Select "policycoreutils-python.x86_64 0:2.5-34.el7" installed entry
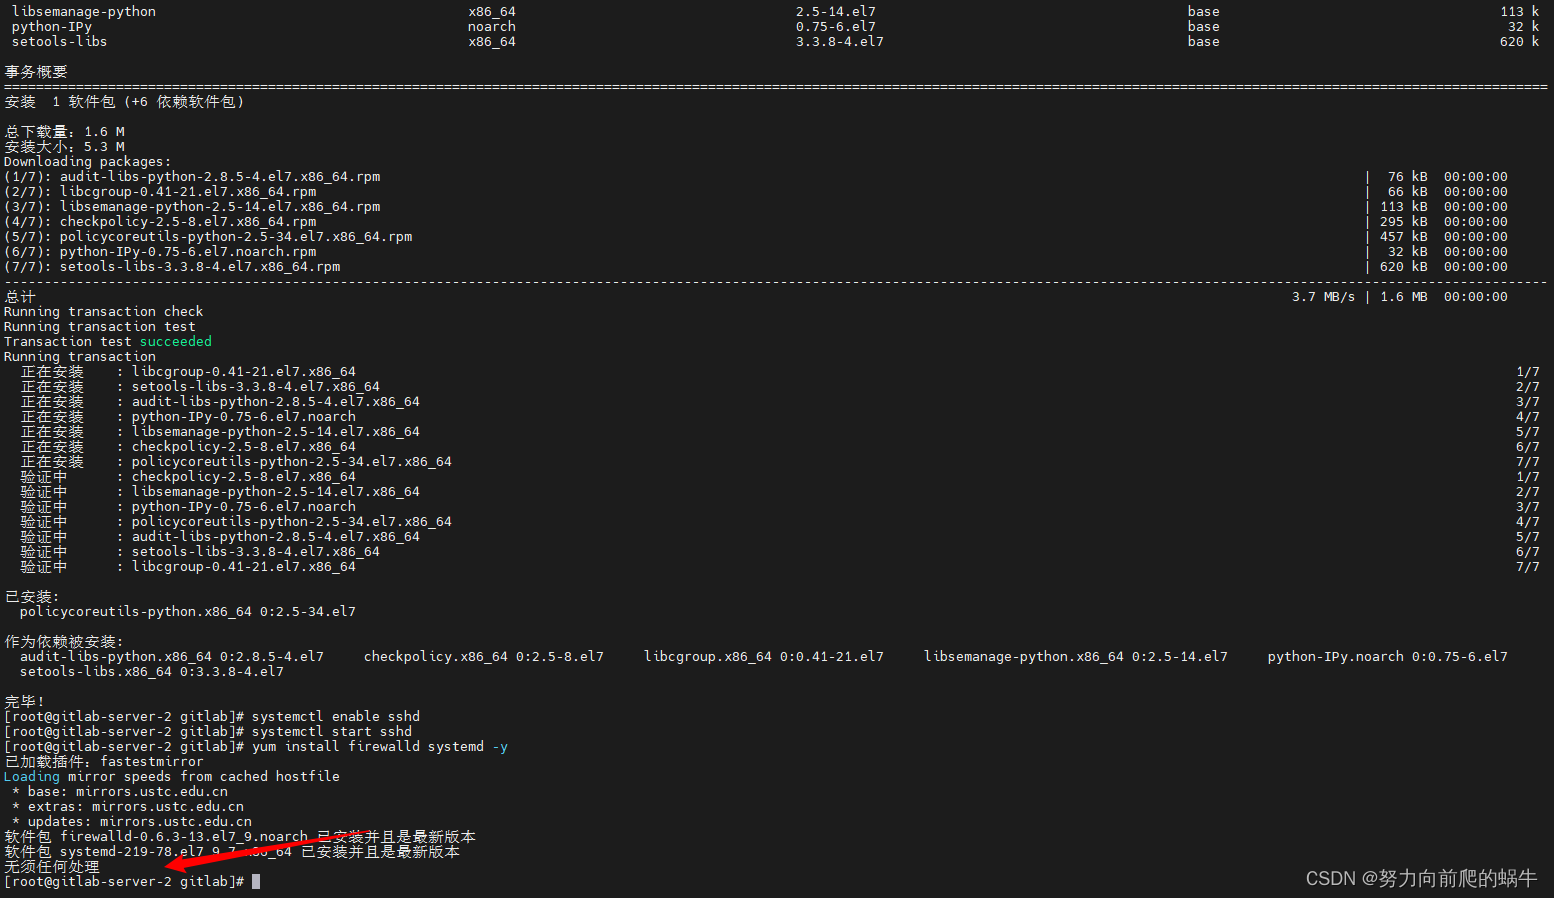This screenshot has width=1554, height=898. point(188,612)
